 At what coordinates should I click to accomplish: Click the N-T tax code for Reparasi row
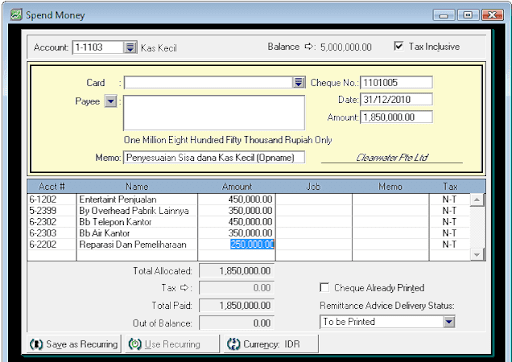(x=449, y=244)
